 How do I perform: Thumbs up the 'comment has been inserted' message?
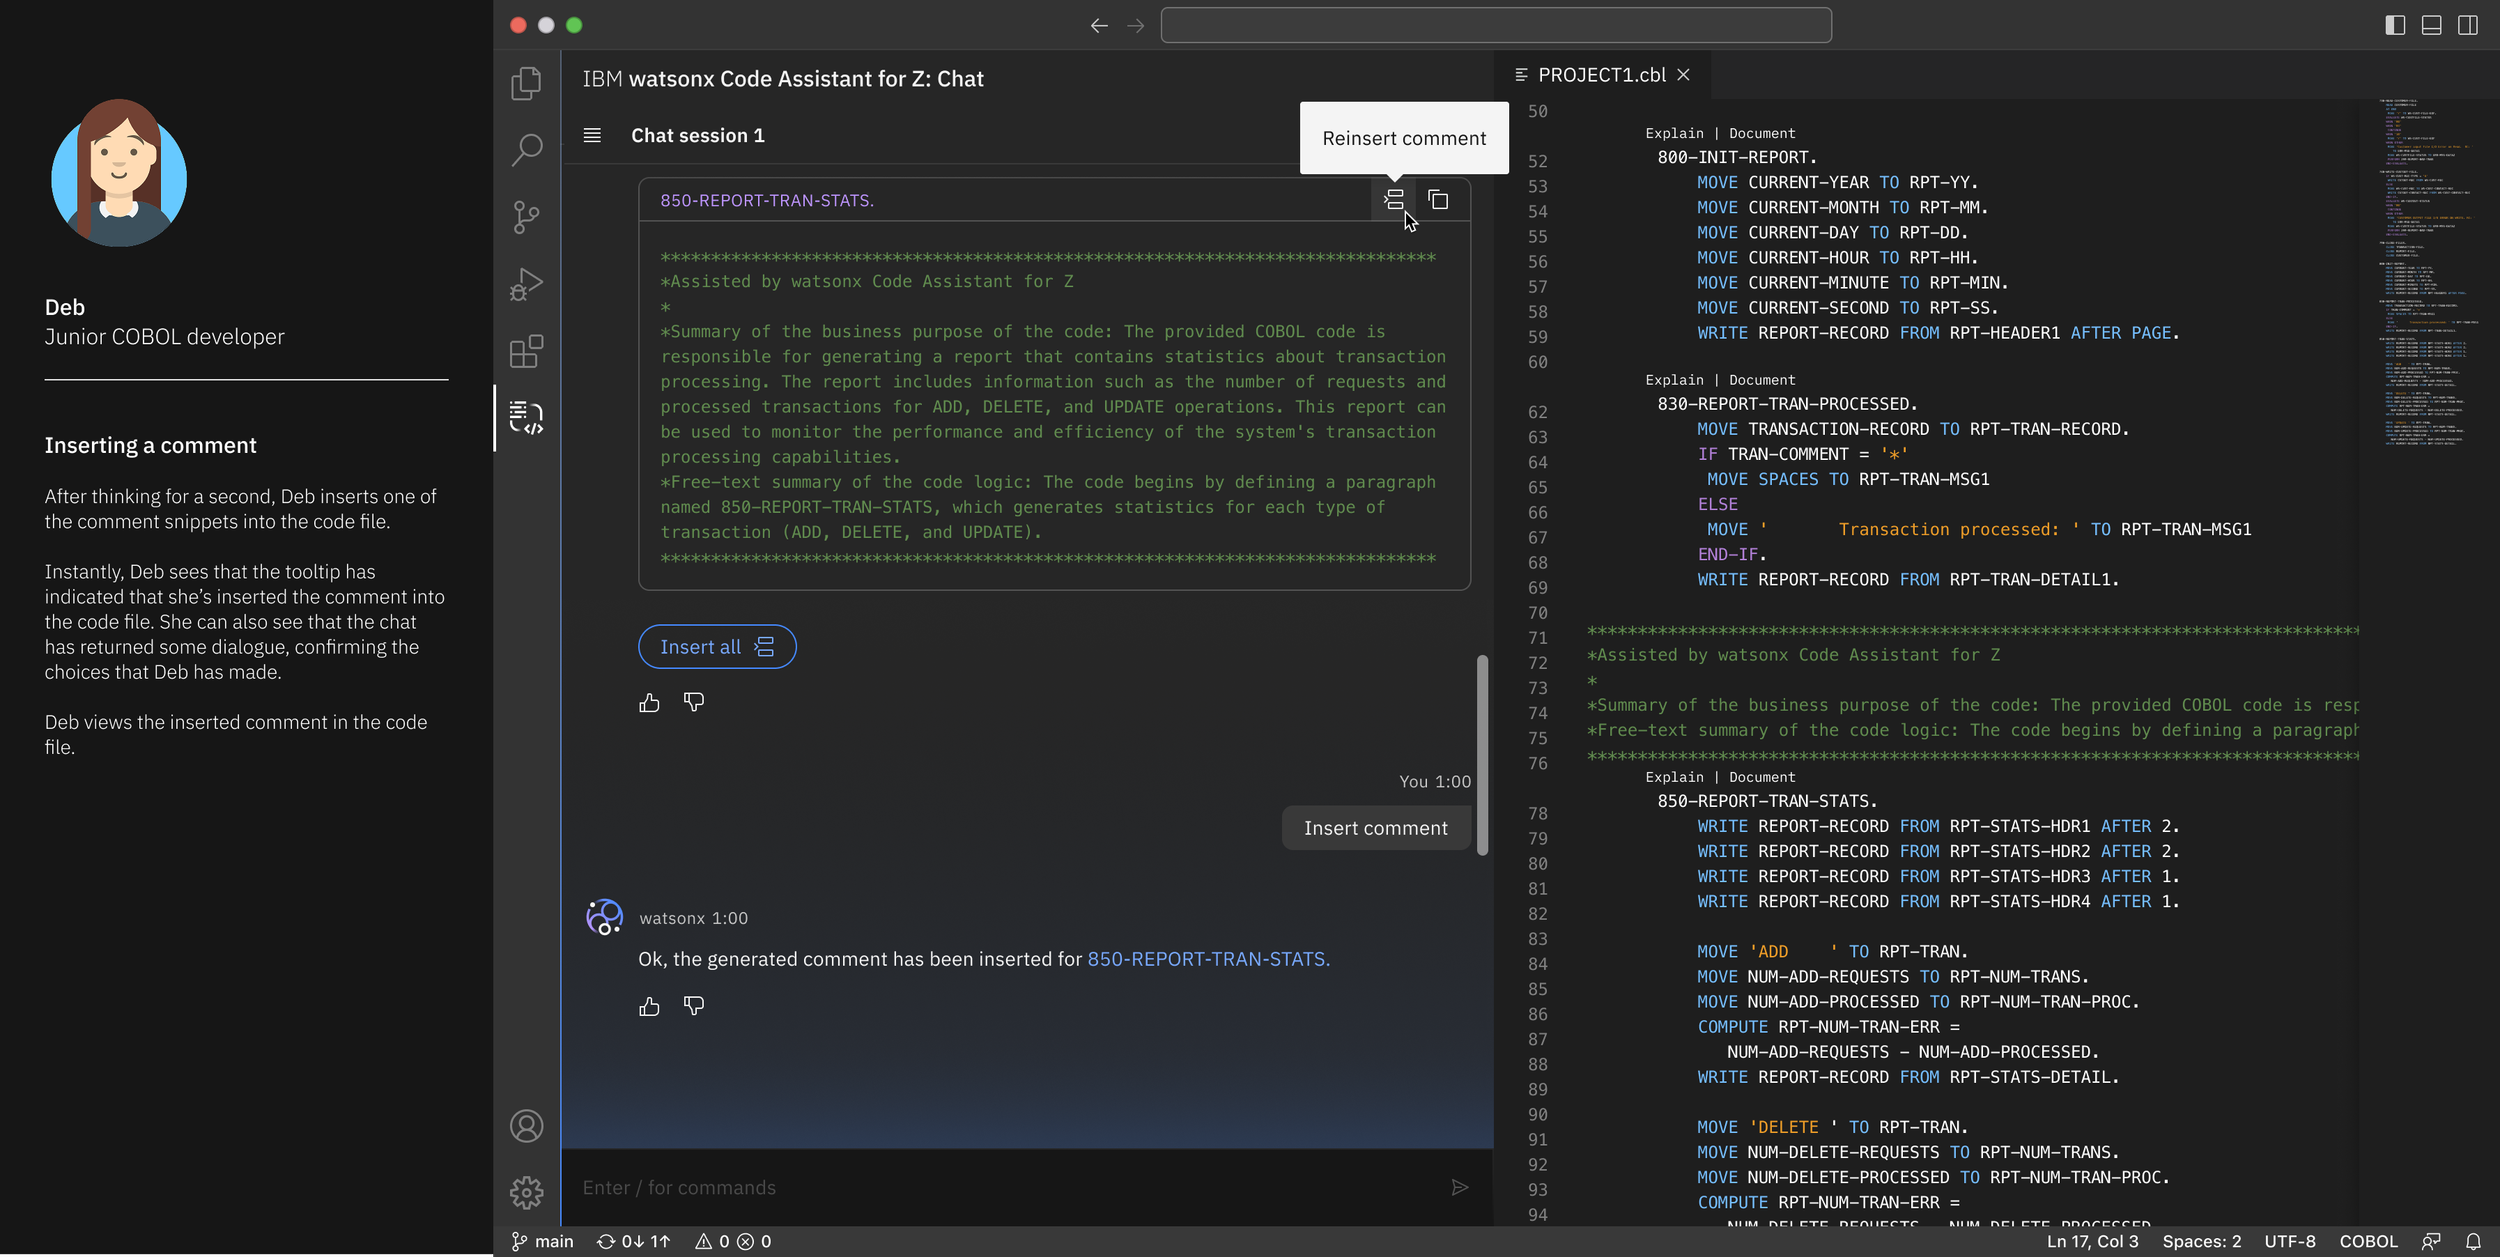649,1006
